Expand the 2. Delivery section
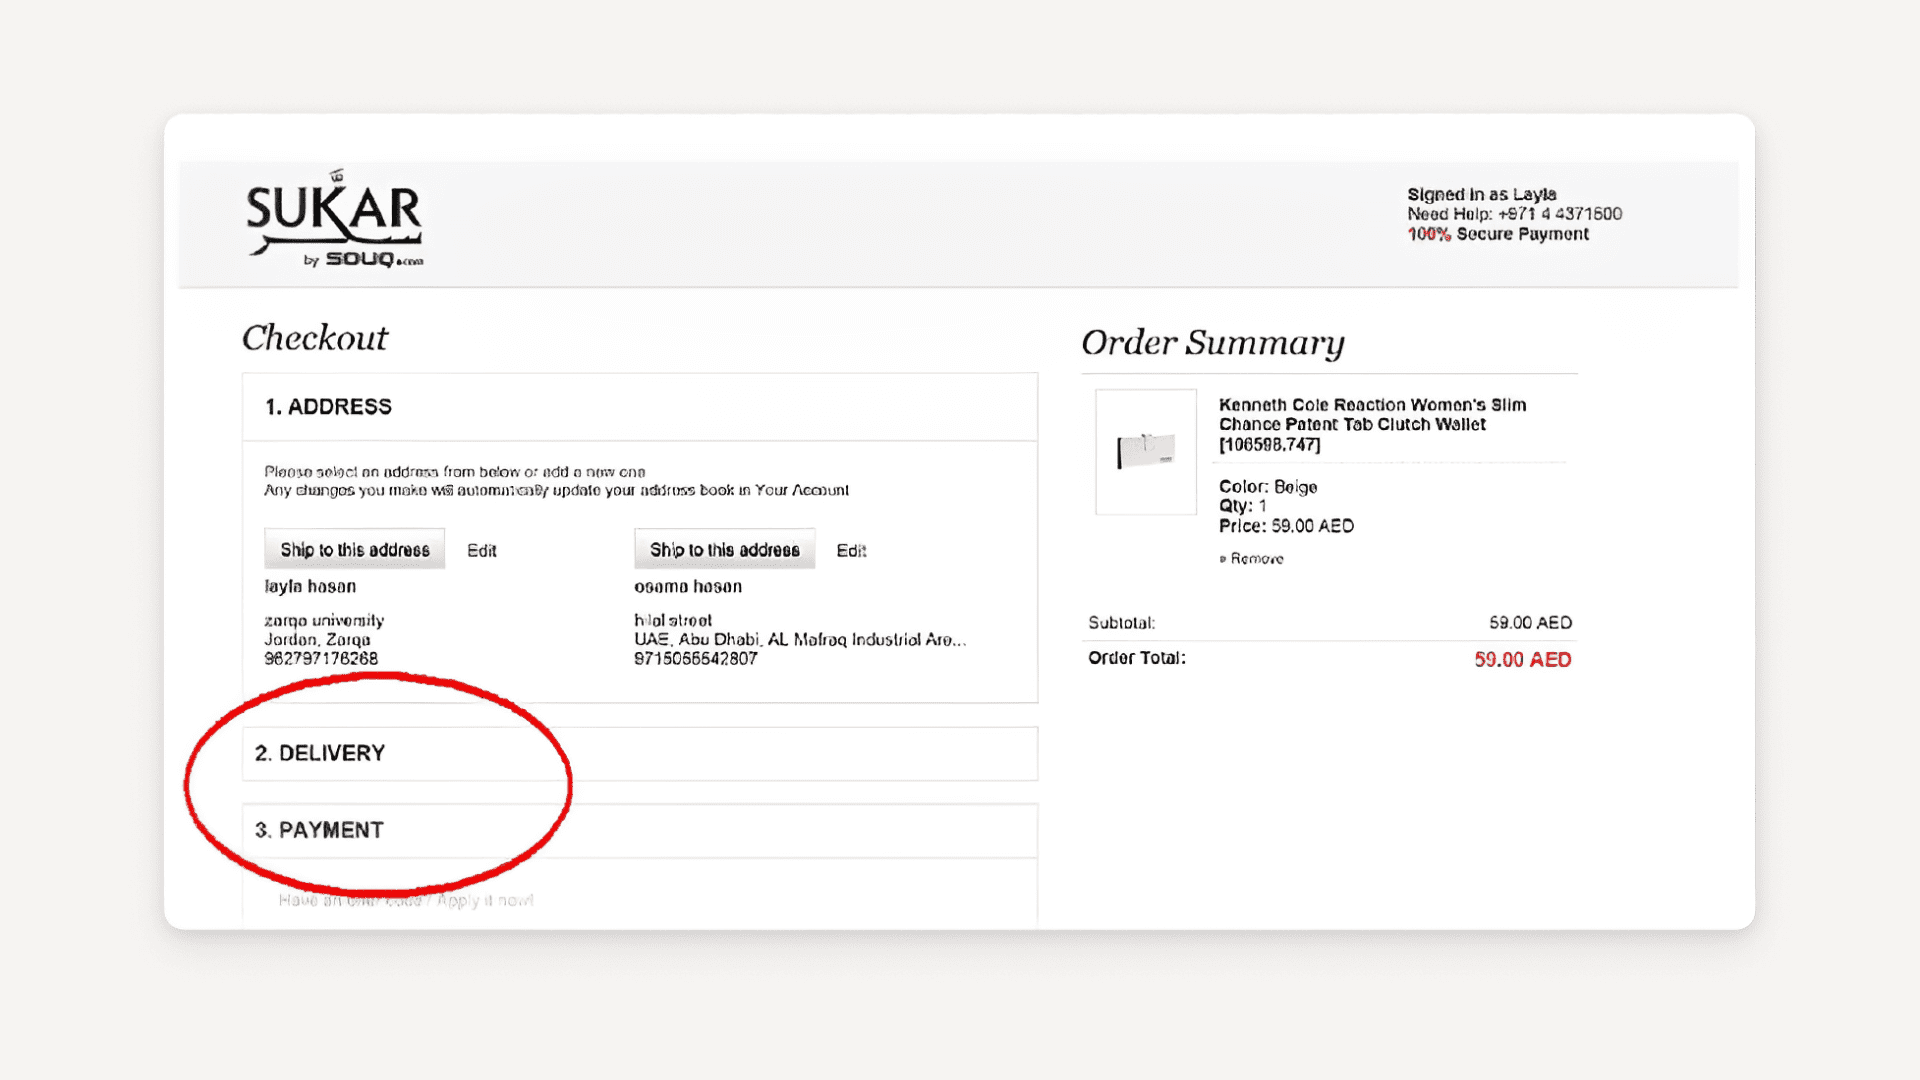The width and height of the screenshot is (1920, 1080). coord(320,753)
